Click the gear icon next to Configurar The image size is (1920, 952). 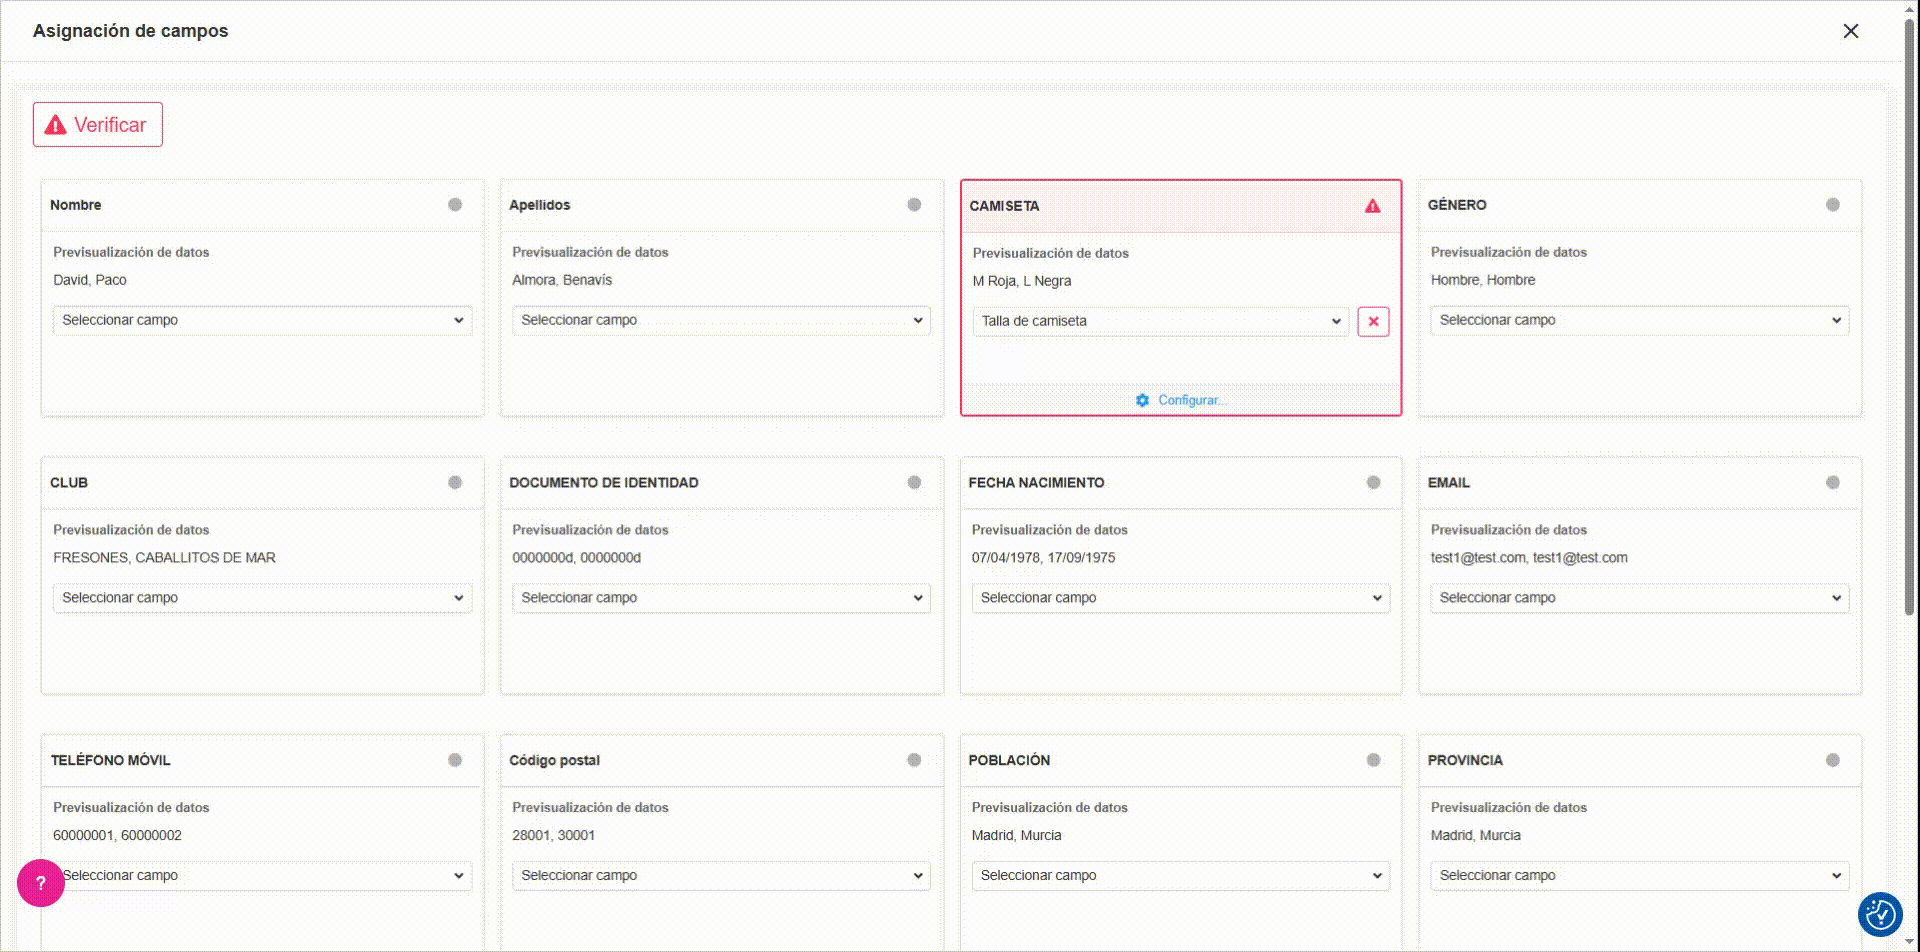point(1142,400)
